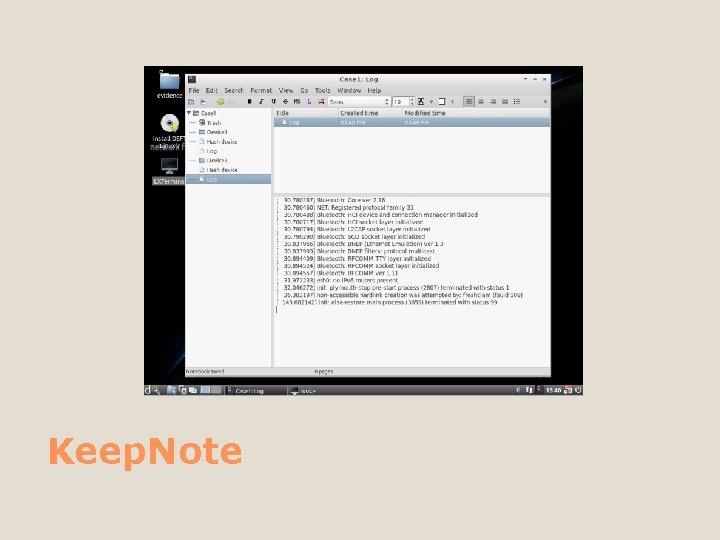Click the text color button

pyautogui.click(x=421, y=101)
